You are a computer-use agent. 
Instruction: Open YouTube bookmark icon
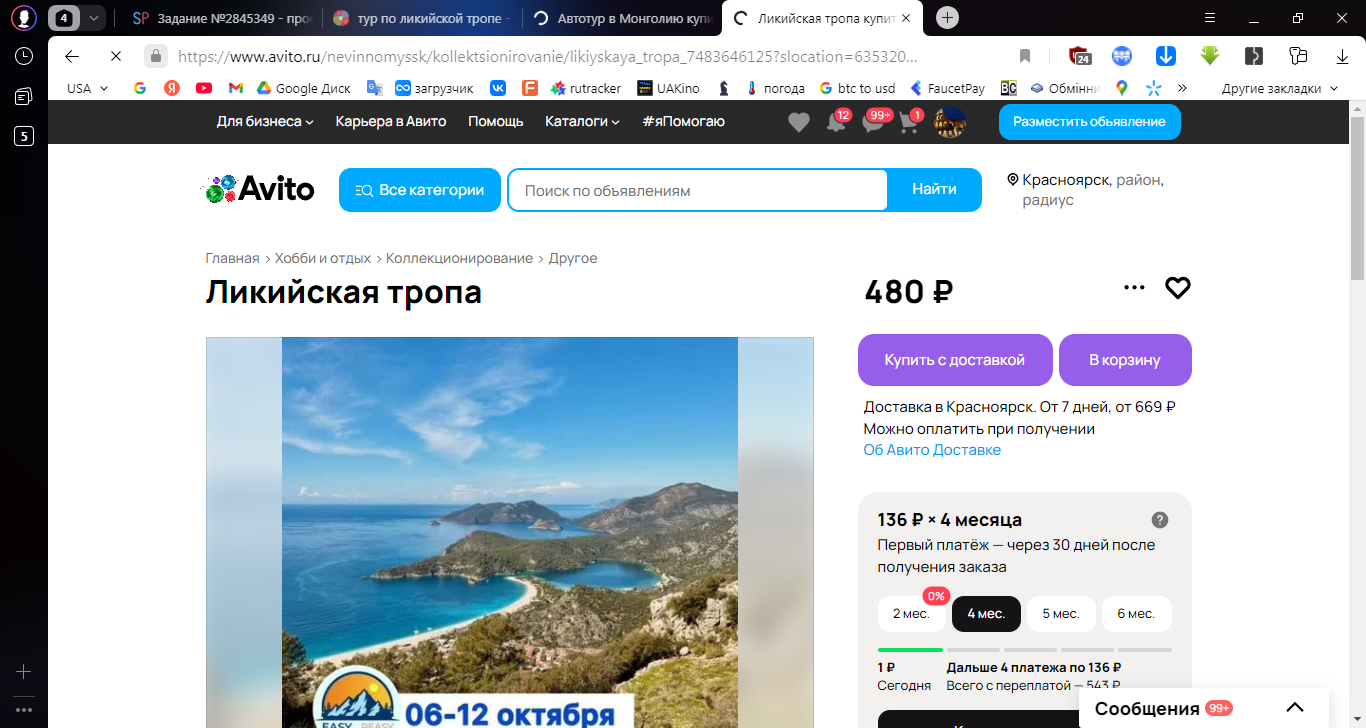(204, 88)
